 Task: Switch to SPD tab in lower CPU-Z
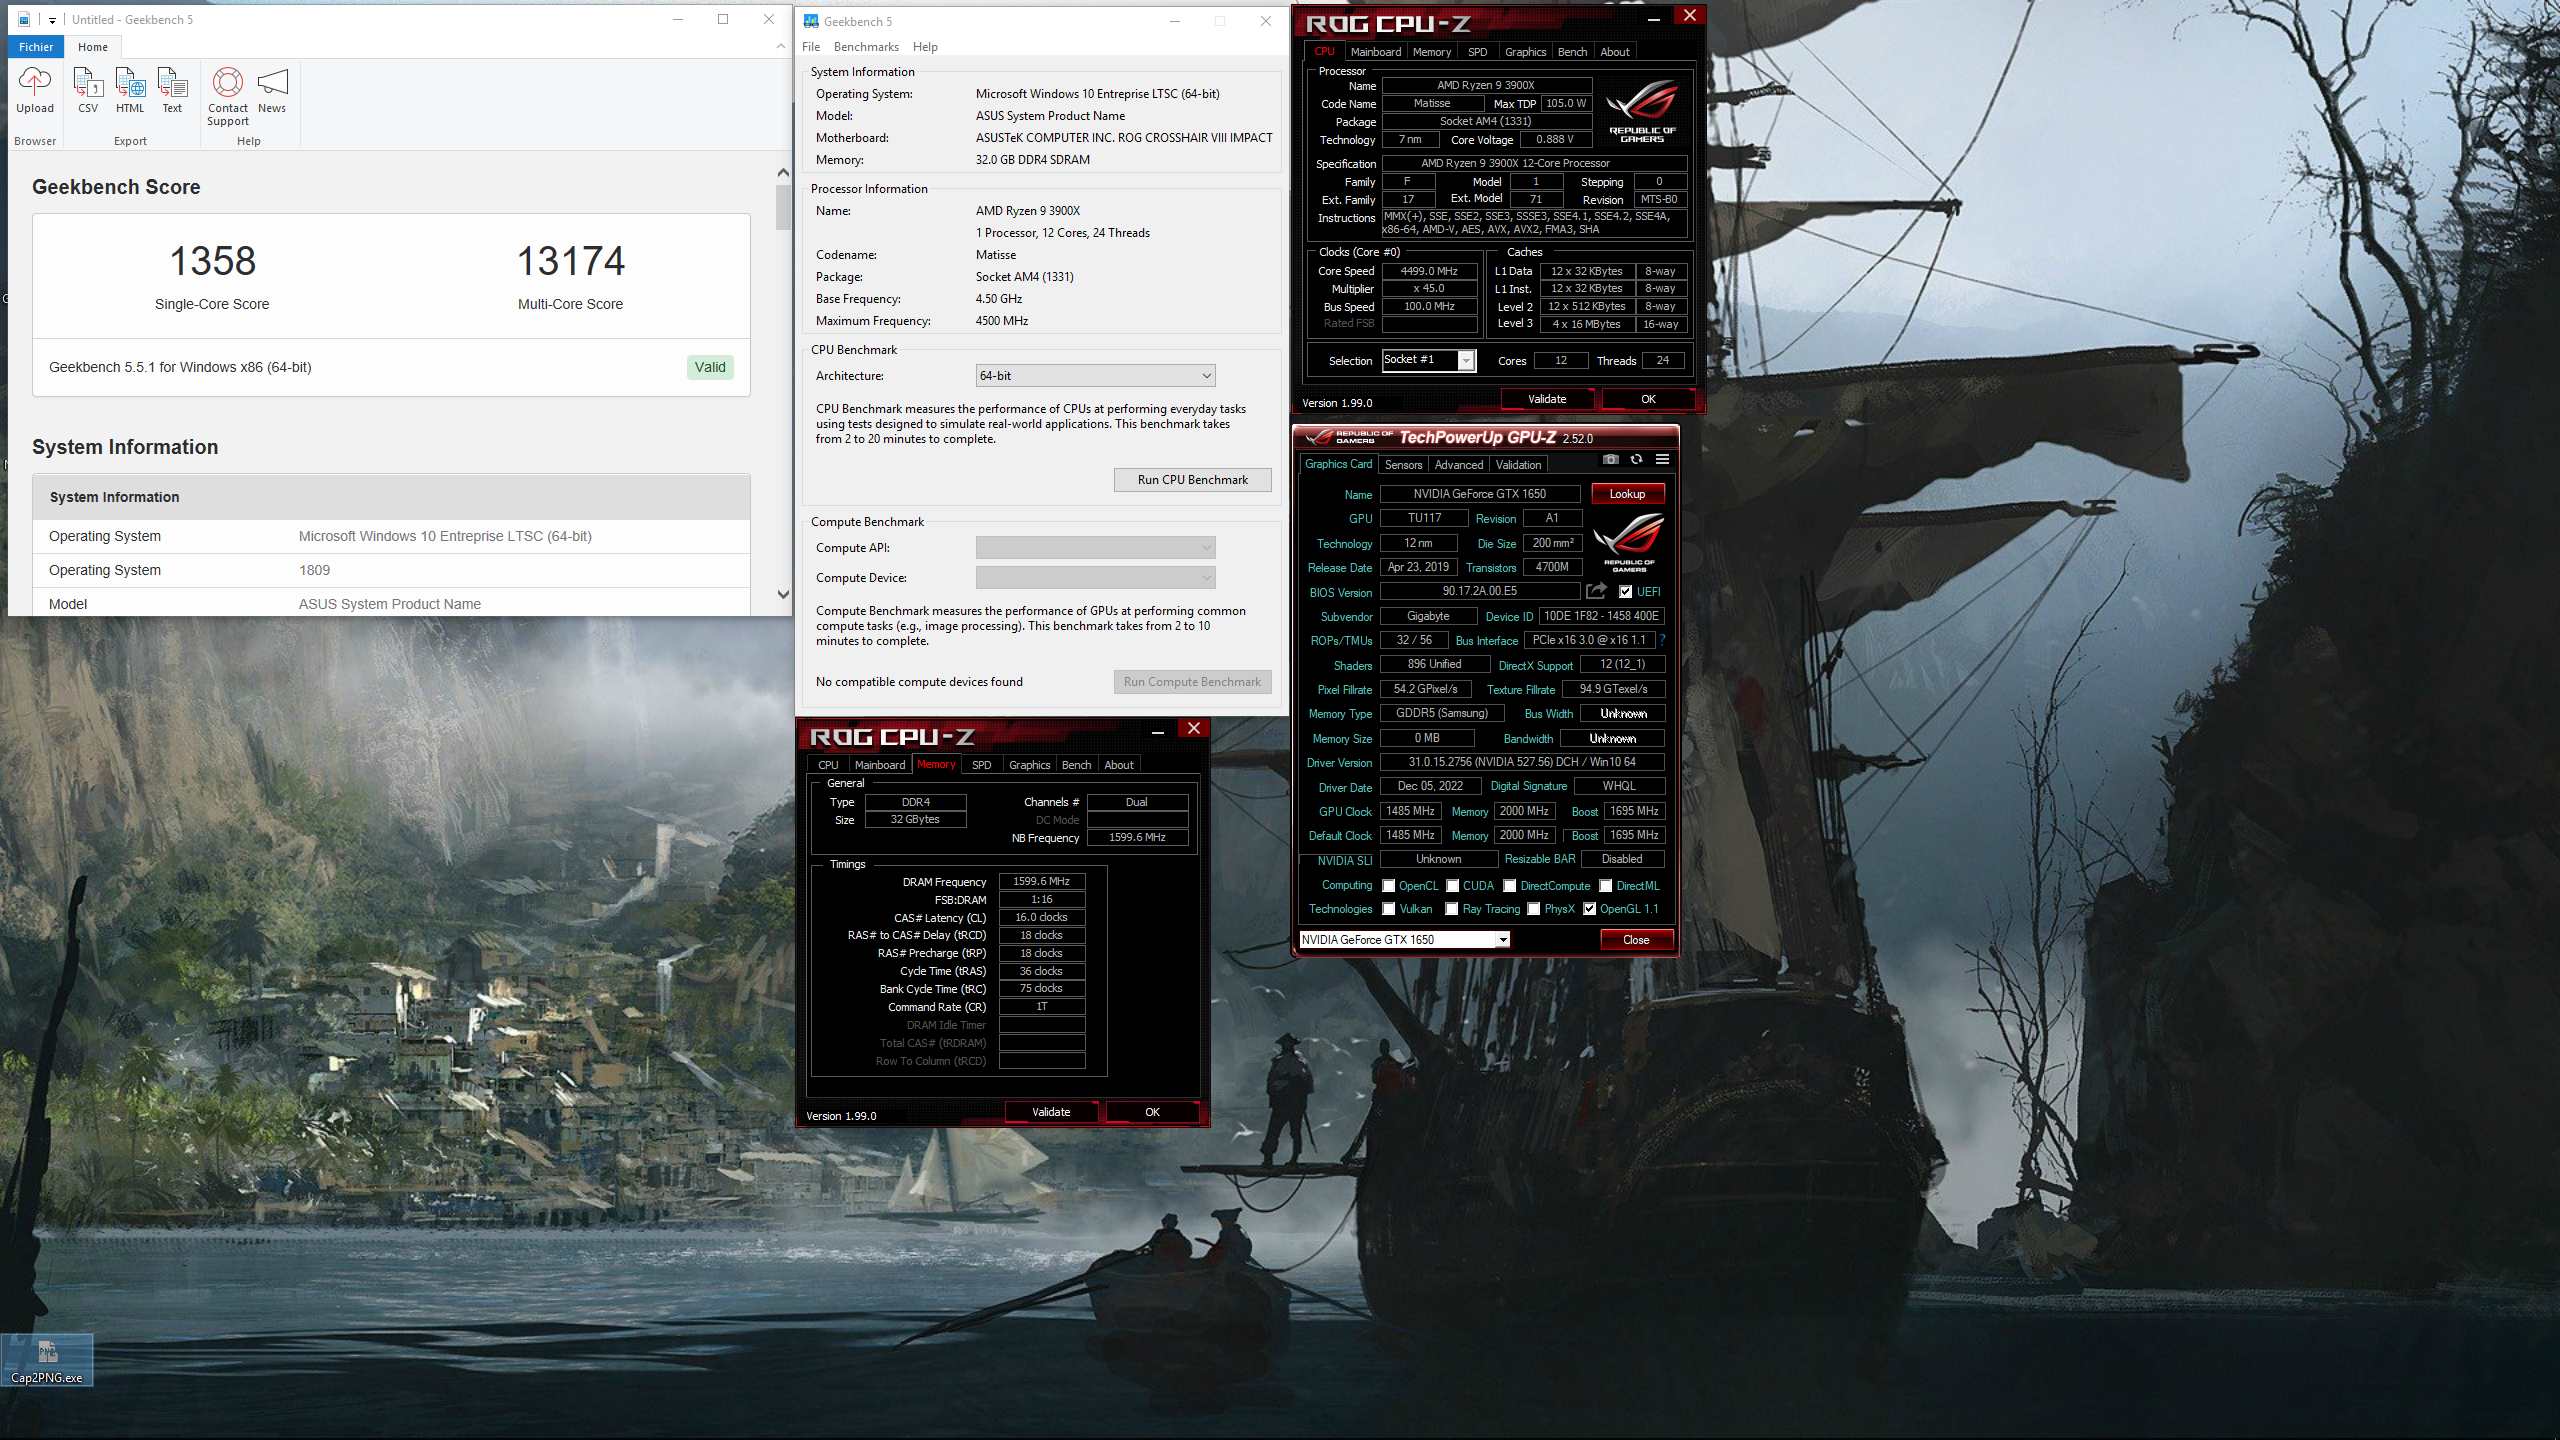(x=982, y=765)
